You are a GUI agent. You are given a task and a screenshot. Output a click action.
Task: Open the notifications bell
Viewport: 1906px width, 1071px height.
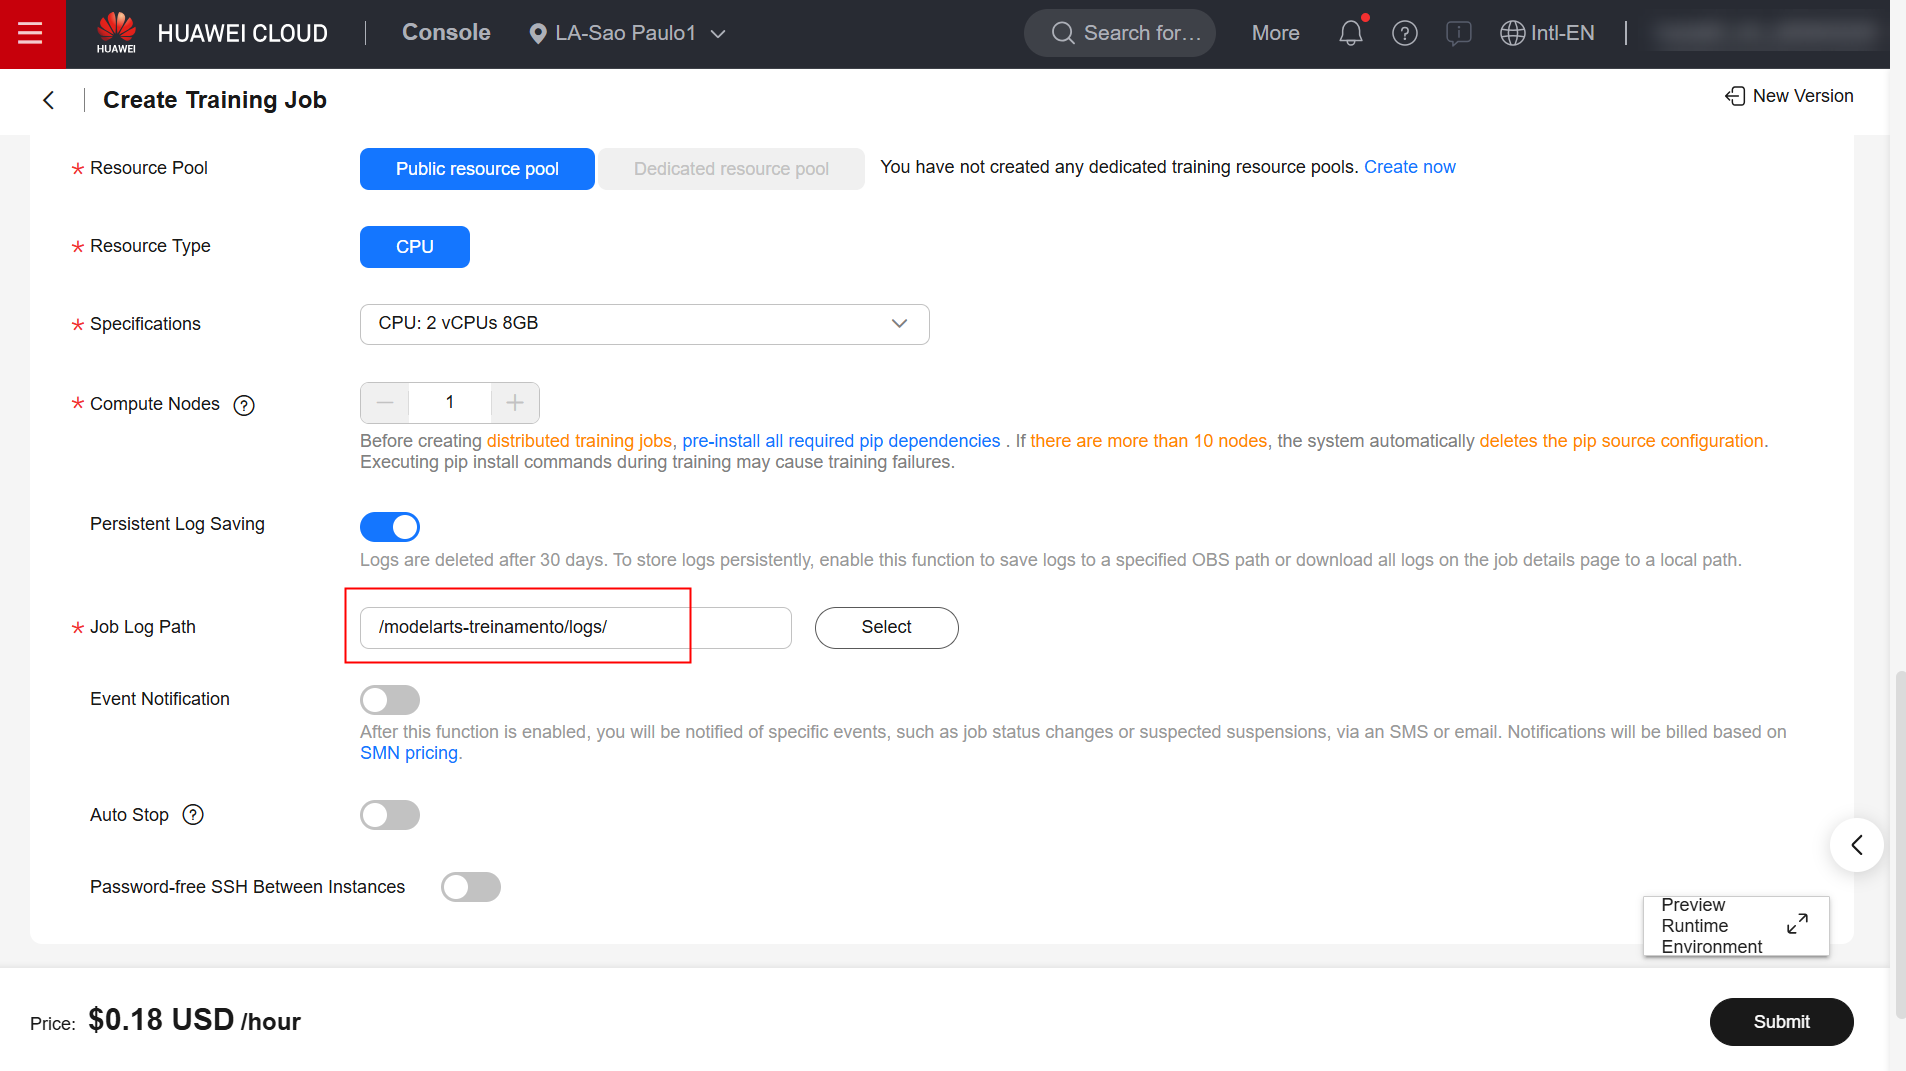point(1350,33)
